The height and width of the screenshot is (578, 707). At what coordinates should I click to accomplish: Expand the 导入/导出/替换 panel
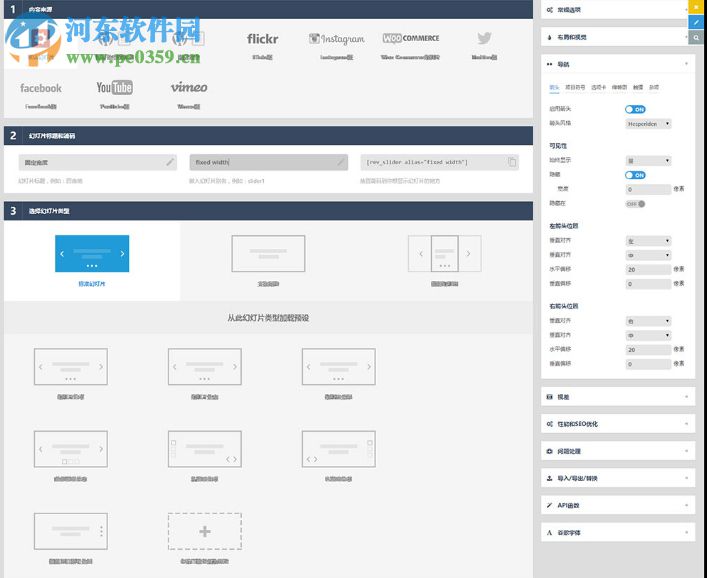click(x=618, y=478)
